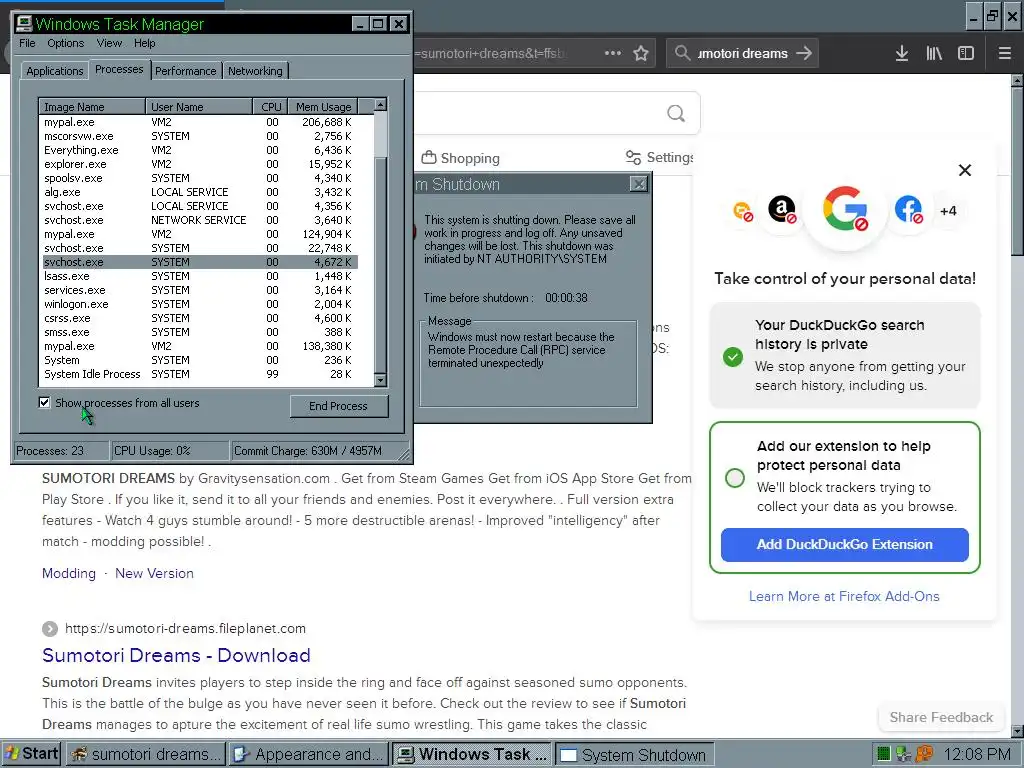
Task: Sort processes by User Name column
Action: click(199, 106)
